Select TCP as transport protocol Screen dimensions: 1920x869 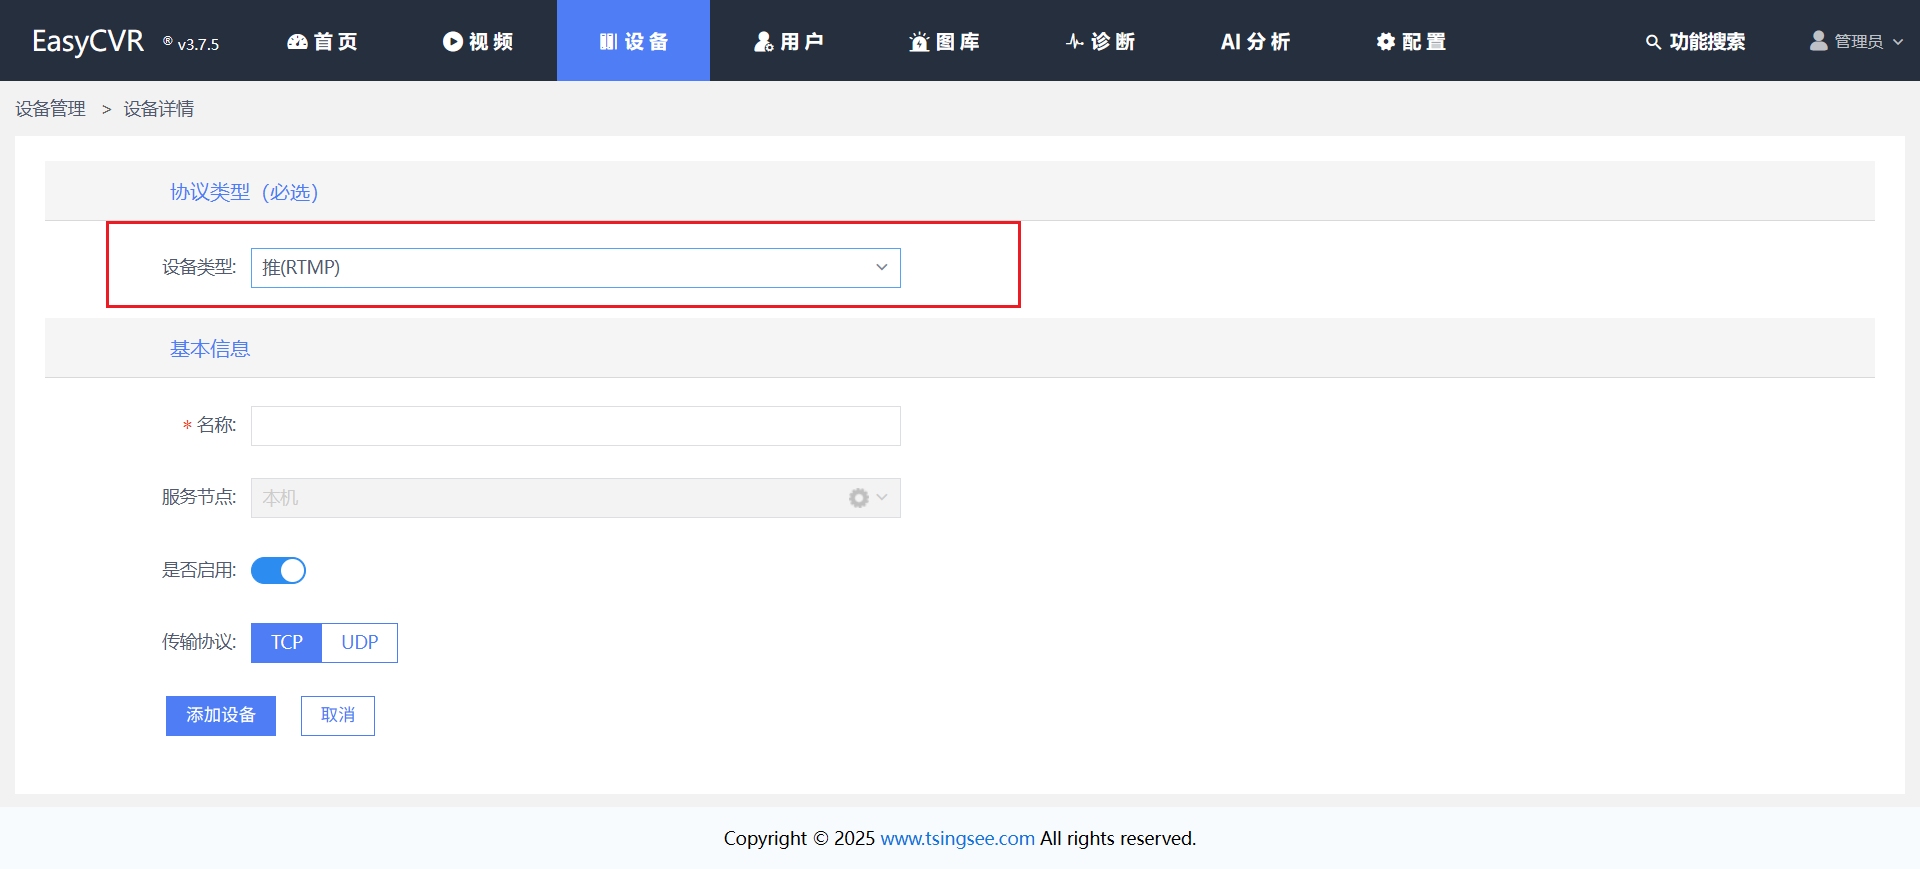tap(286, 642)
